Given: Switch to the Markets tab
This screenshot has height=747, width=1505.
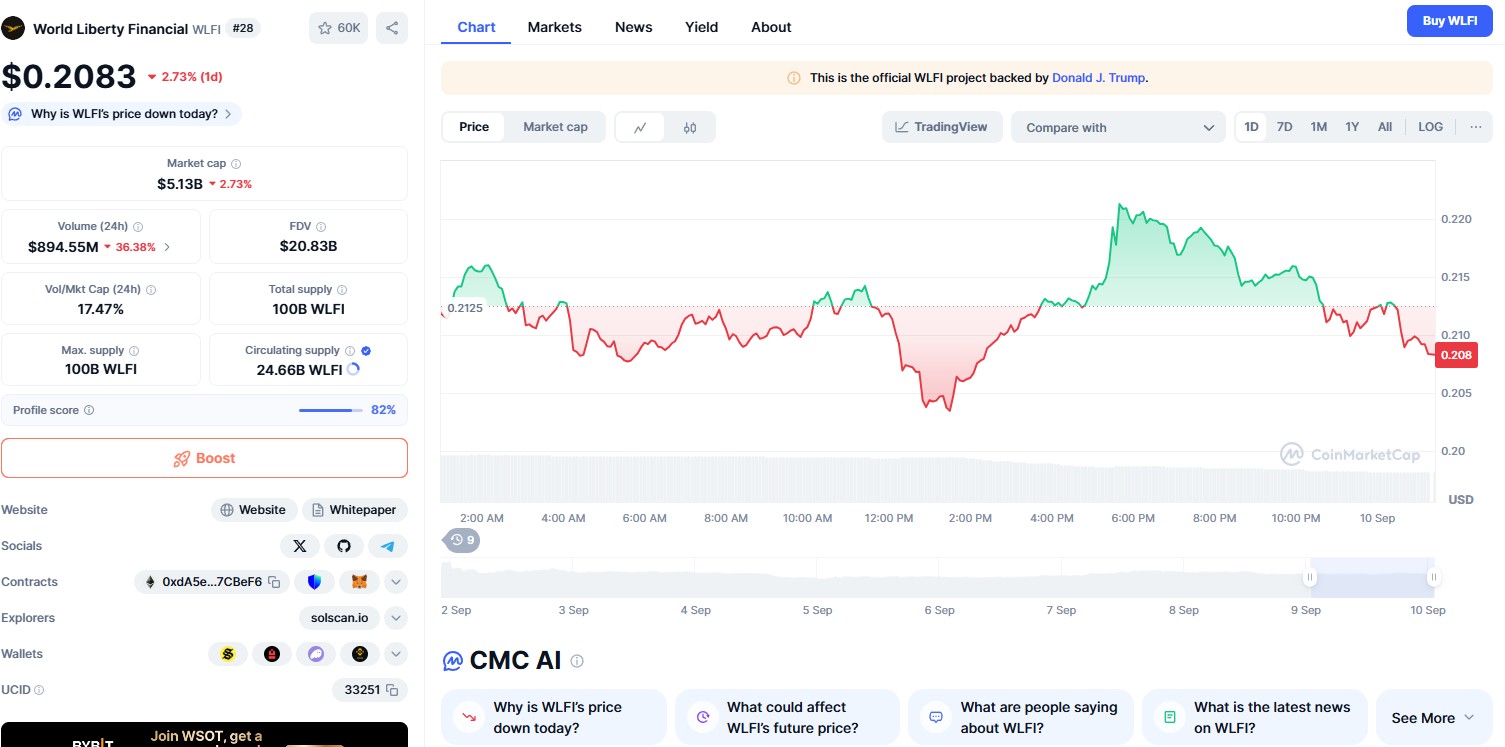Looking at the screenshot, I should click(x=555, y=27).
